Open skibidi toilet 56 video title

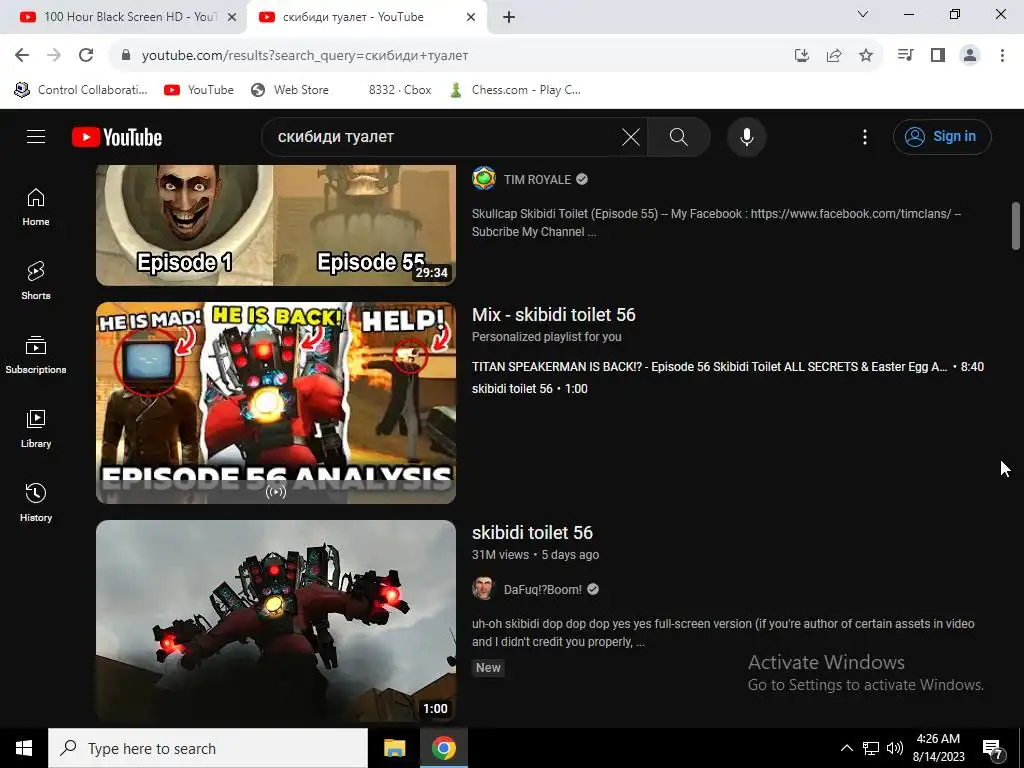(532, 533)
